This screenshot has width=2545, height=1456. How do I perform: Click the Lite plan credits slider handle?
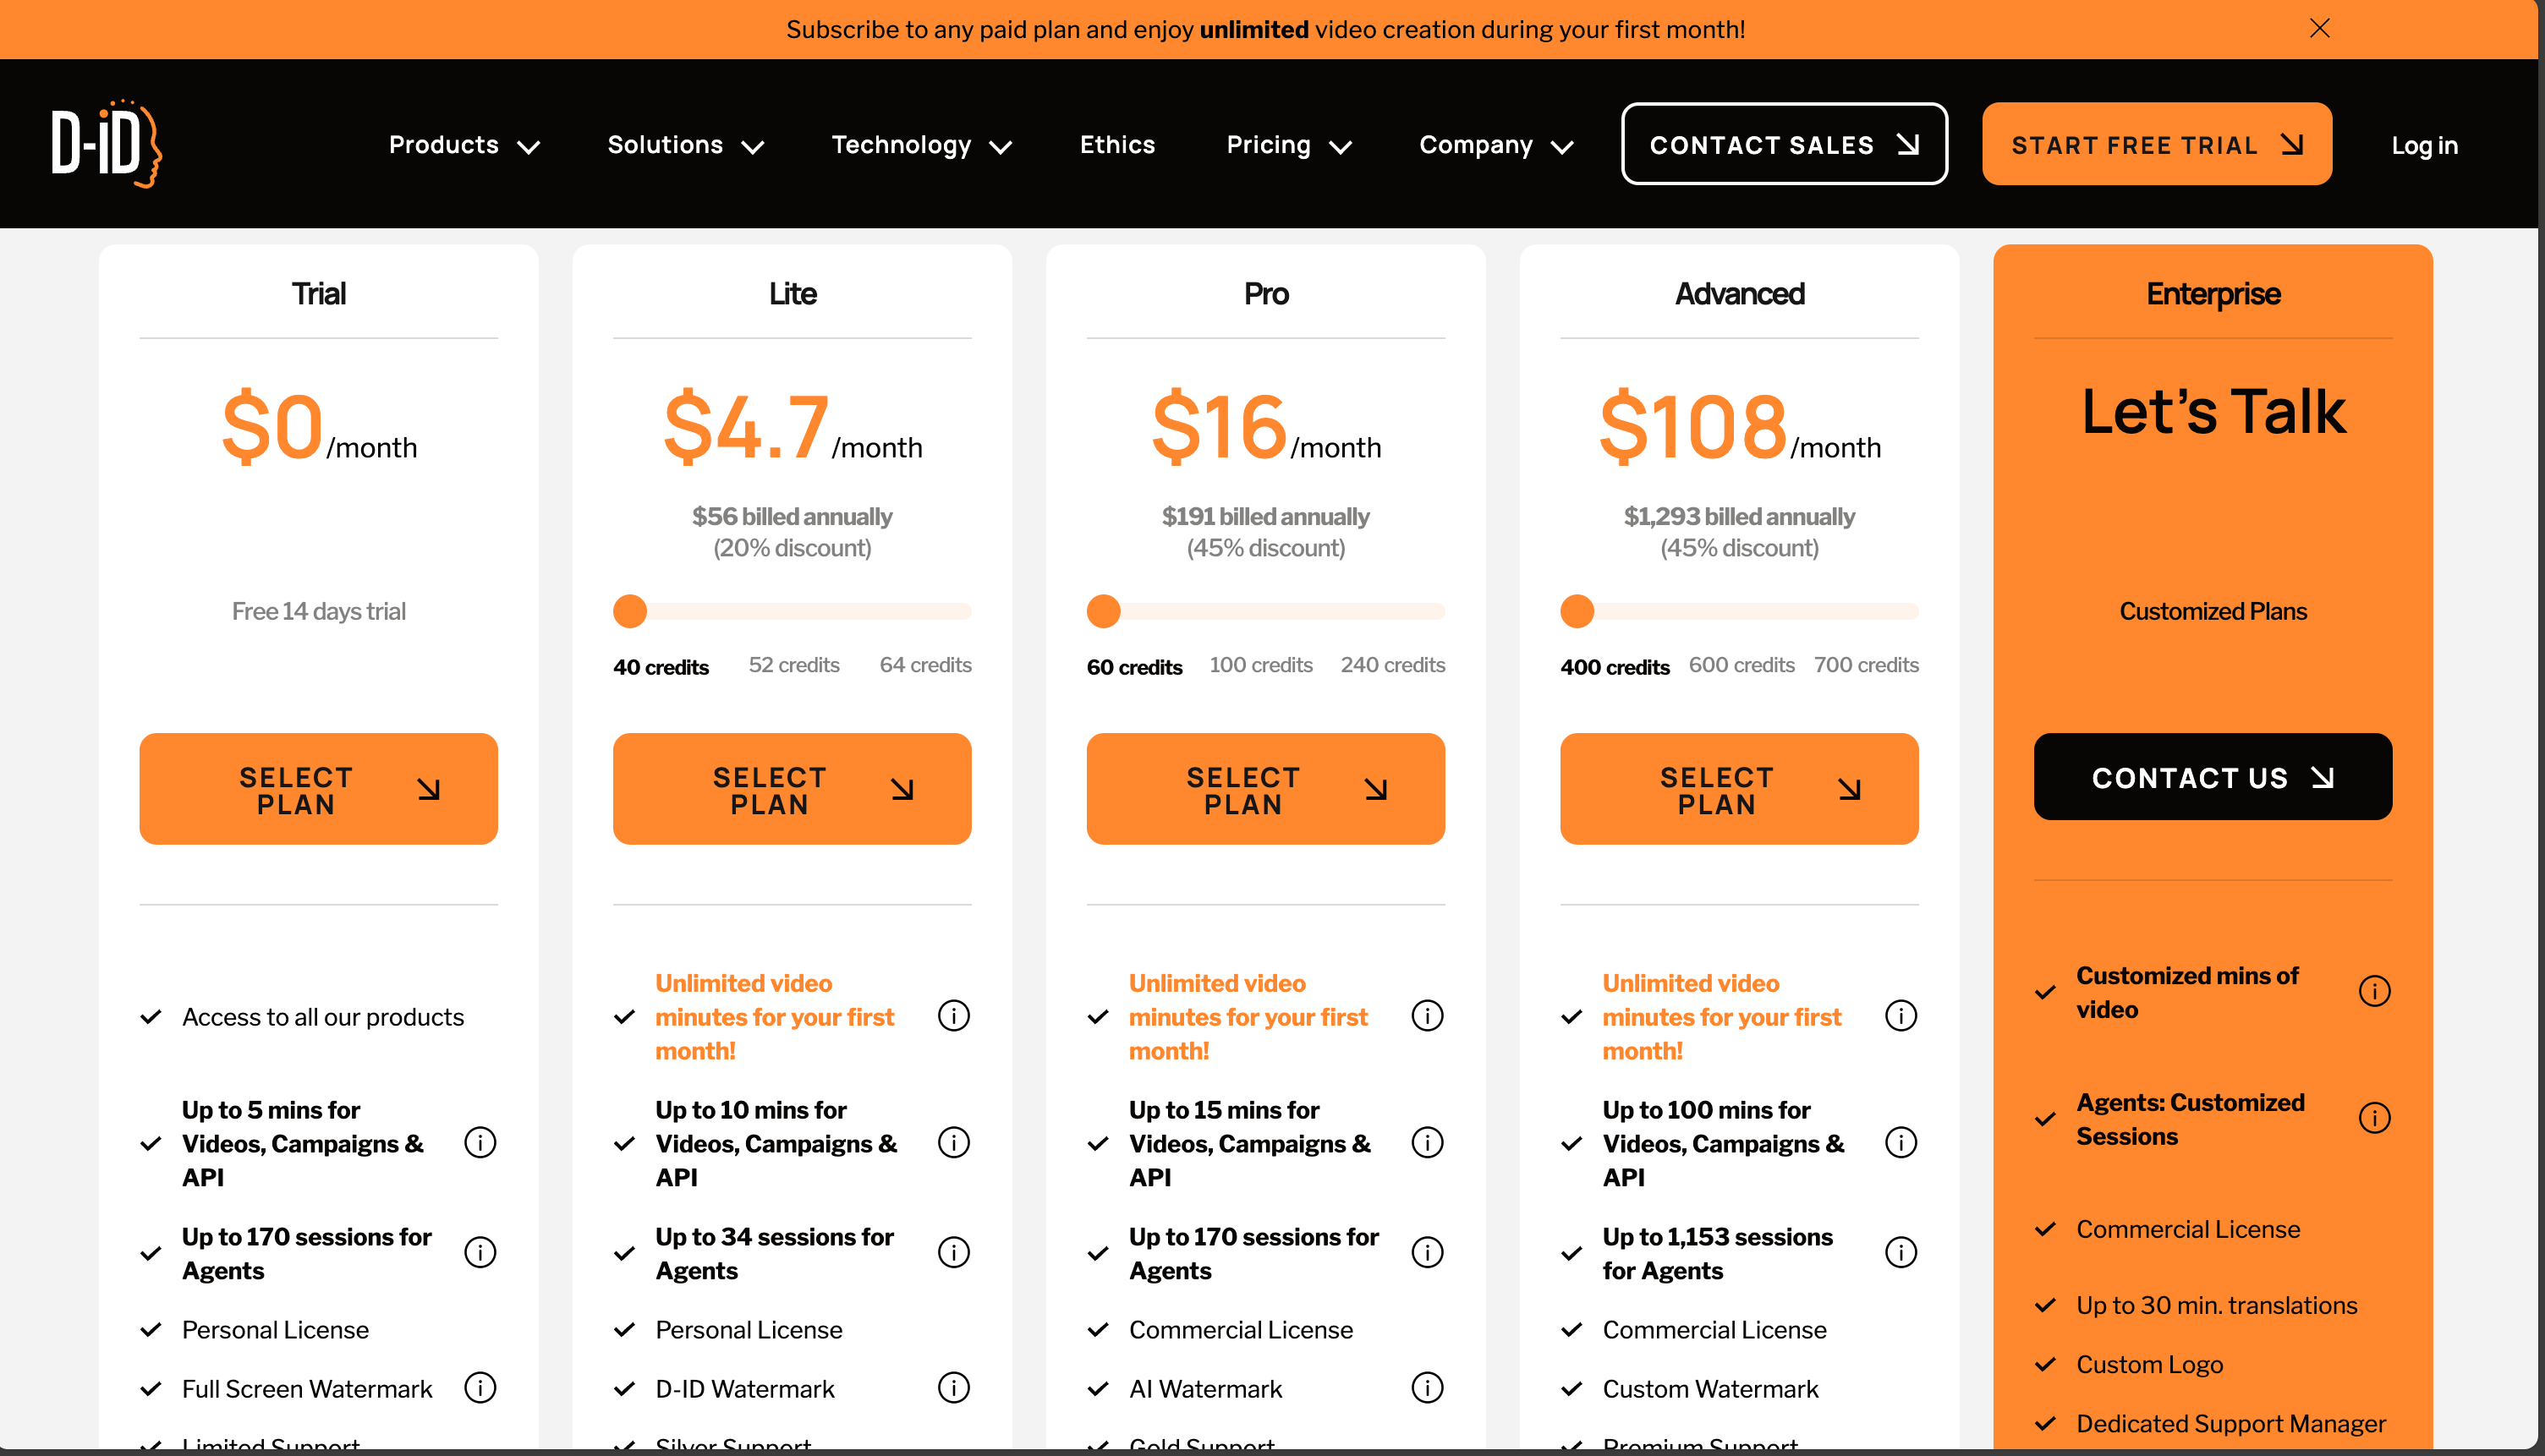(630, 611)
